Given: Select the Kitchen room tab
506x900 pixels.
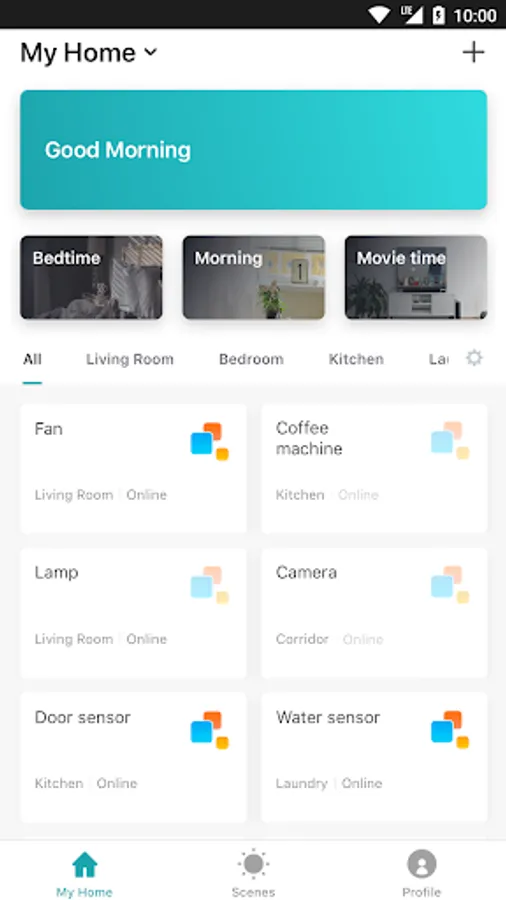Looking at the screenshot, I should point(356,359).
